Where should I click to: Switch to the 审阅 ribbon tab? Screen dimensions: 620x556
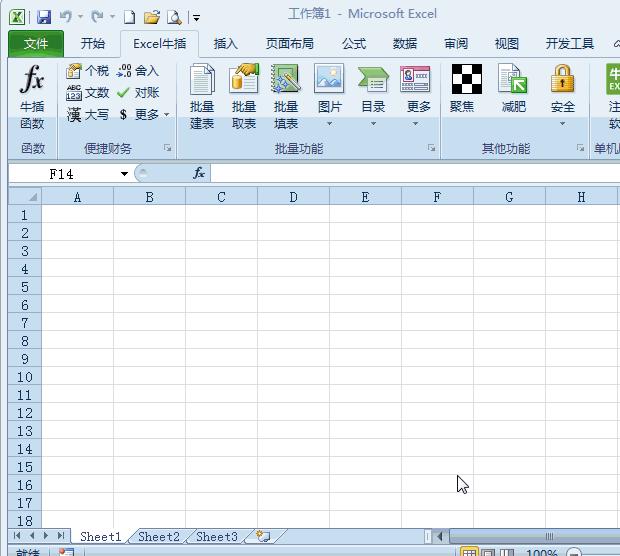point(456,43)
